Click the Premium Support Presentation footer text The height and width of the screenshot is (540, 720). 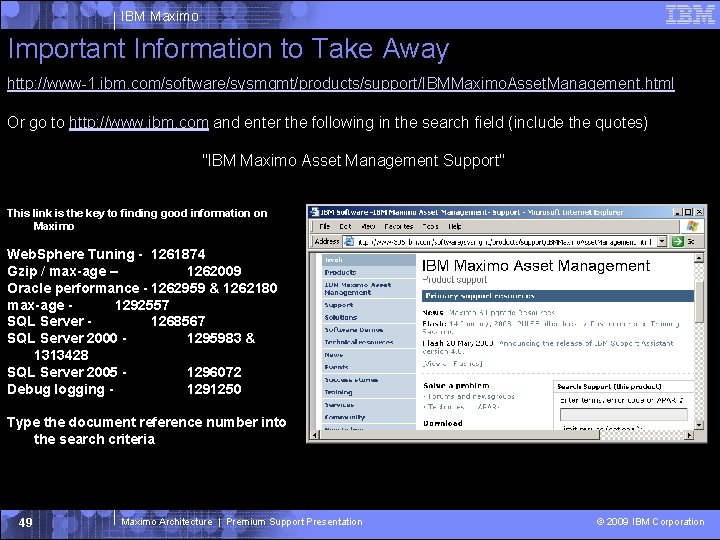click(294, 522)
